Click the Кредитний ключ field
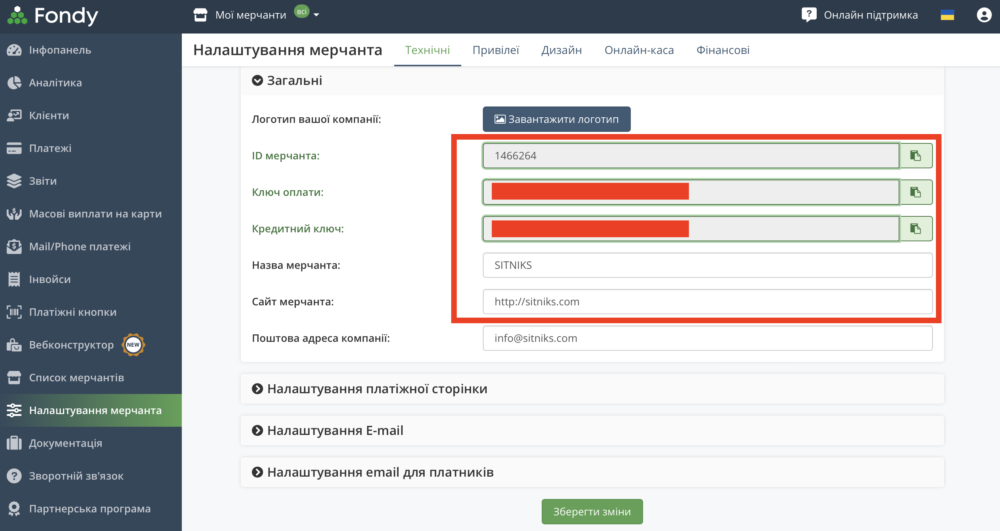 coord(691,229)
